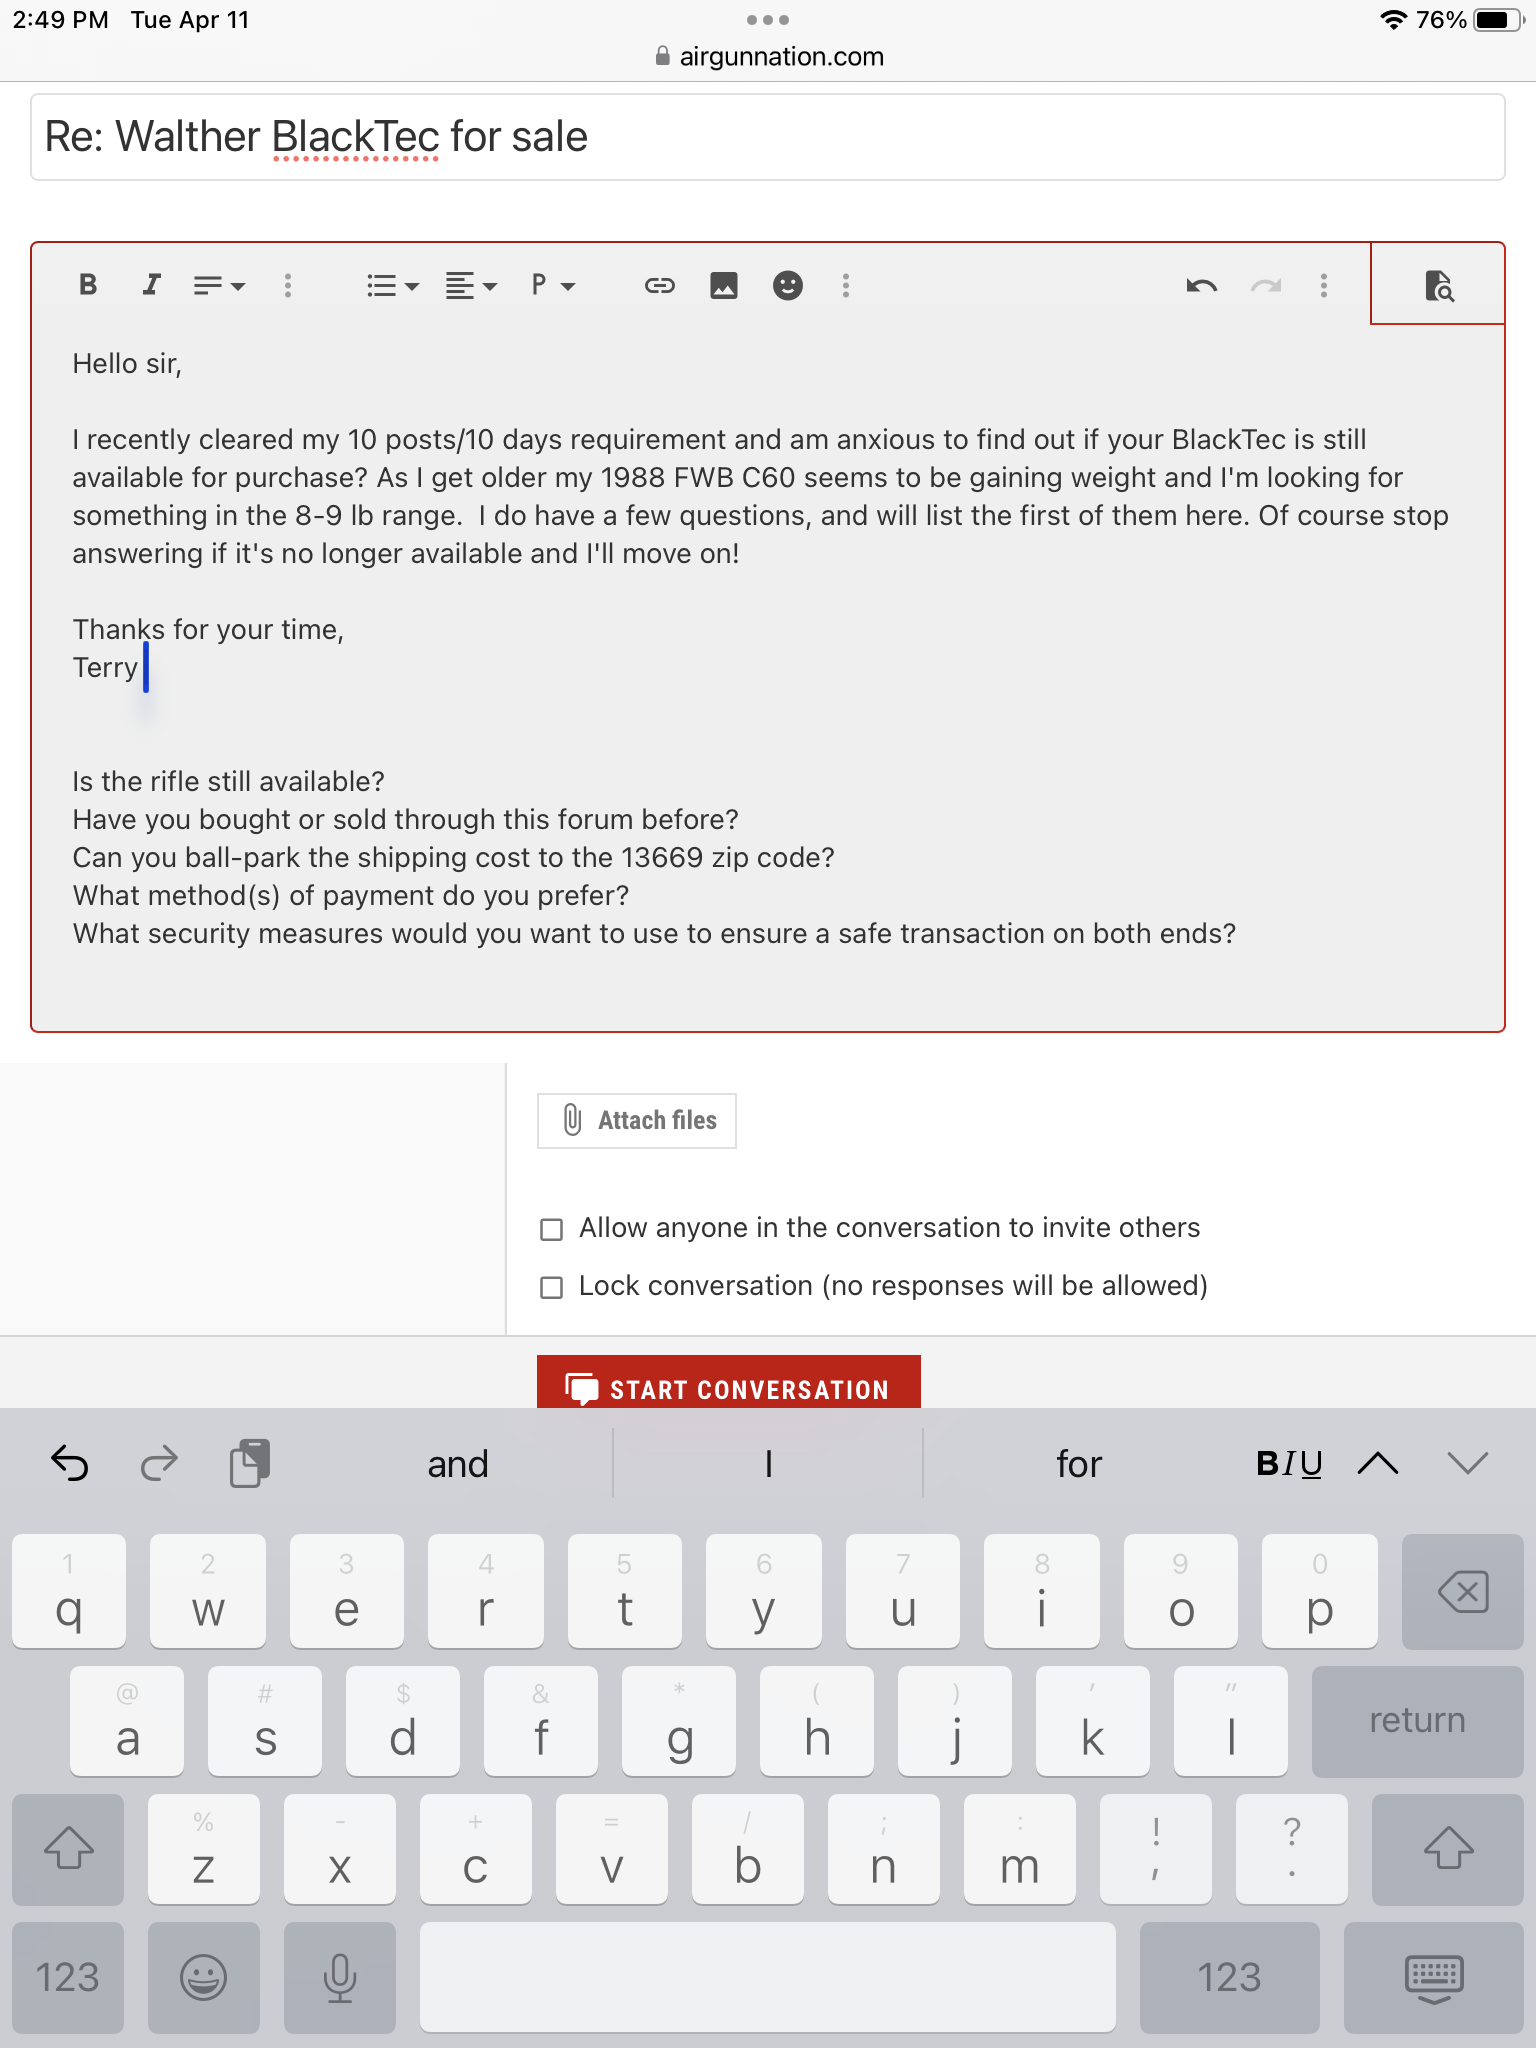Tap the space bar
Viewport: 1536px width, 2048px height.
coord(768,1977)
